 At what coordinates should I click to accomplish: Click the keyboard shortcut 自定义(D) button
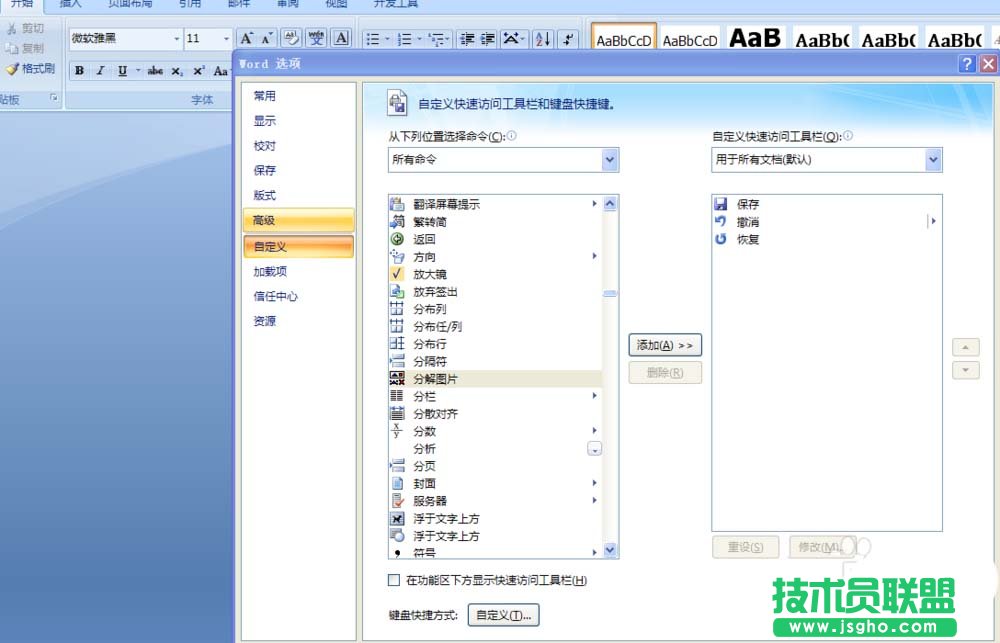tap(503, 615)
